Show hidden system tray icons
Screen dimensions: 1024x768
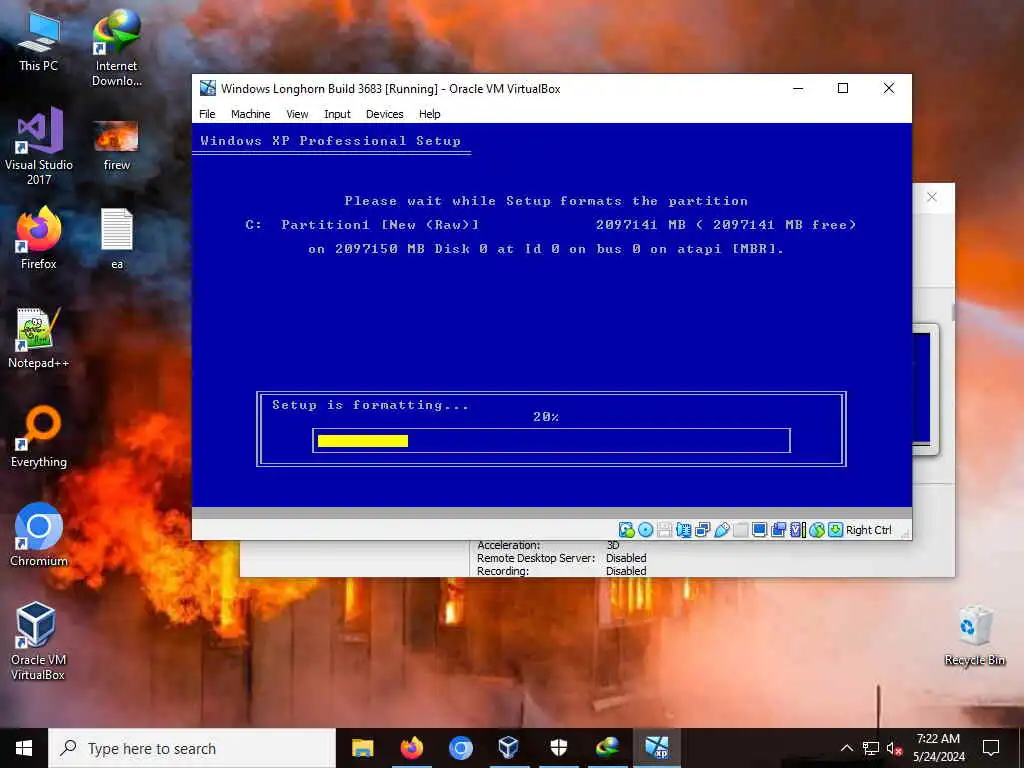pyautogui.click(x=846, y=748)
